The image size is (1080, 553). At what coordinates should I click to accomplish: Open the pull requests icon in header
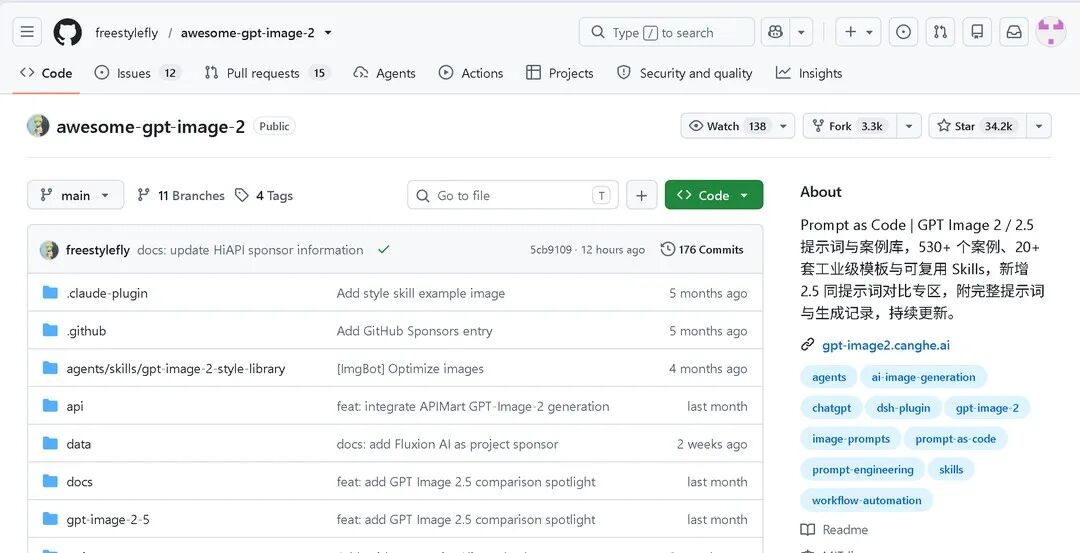940,32
